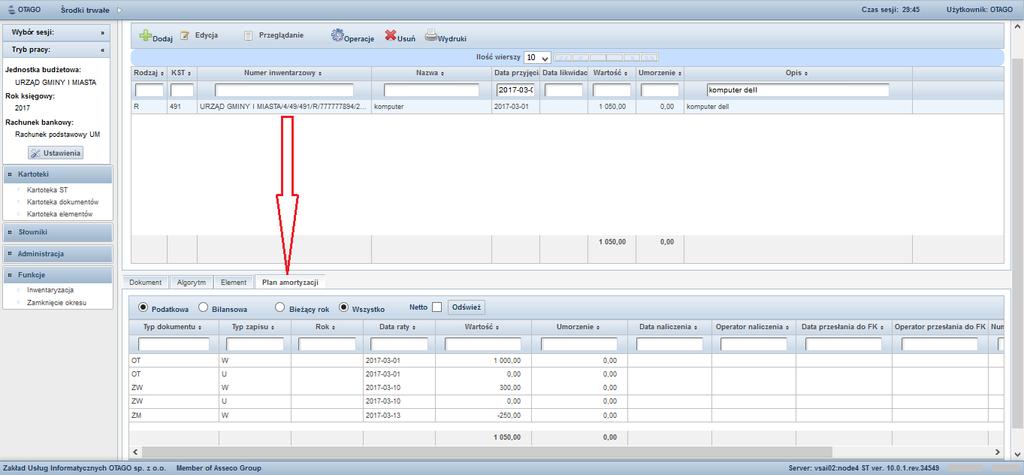Open Kartoteka ST link
The height and width of the screenshot is (475, 1024).
coord(48,190)
